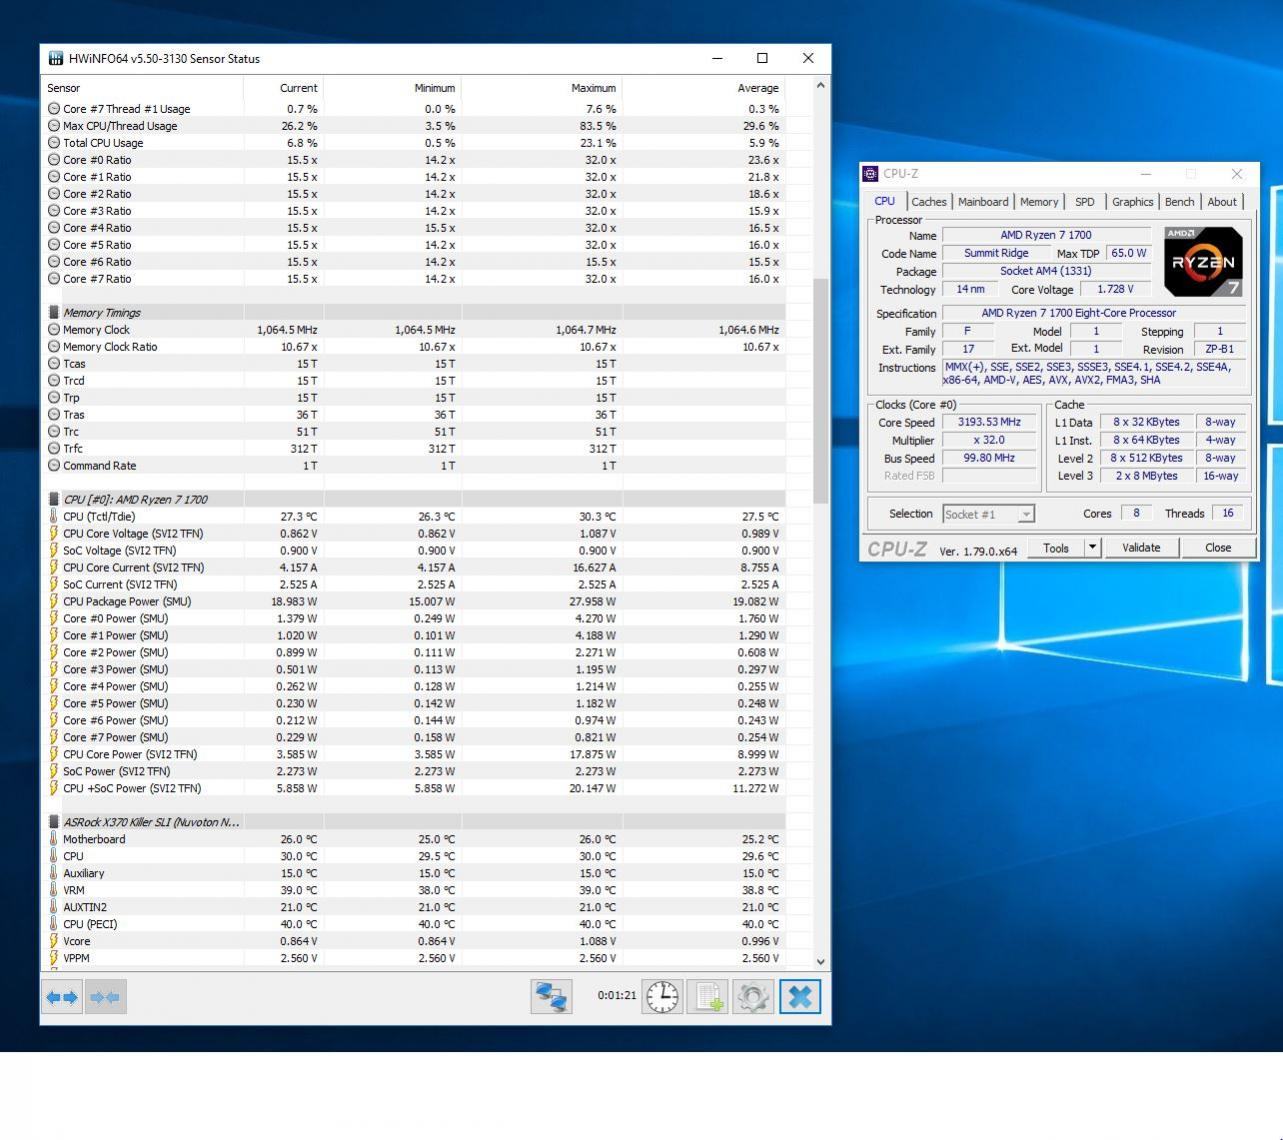Click the CPU-Z title bar app icon

[870, 174]
